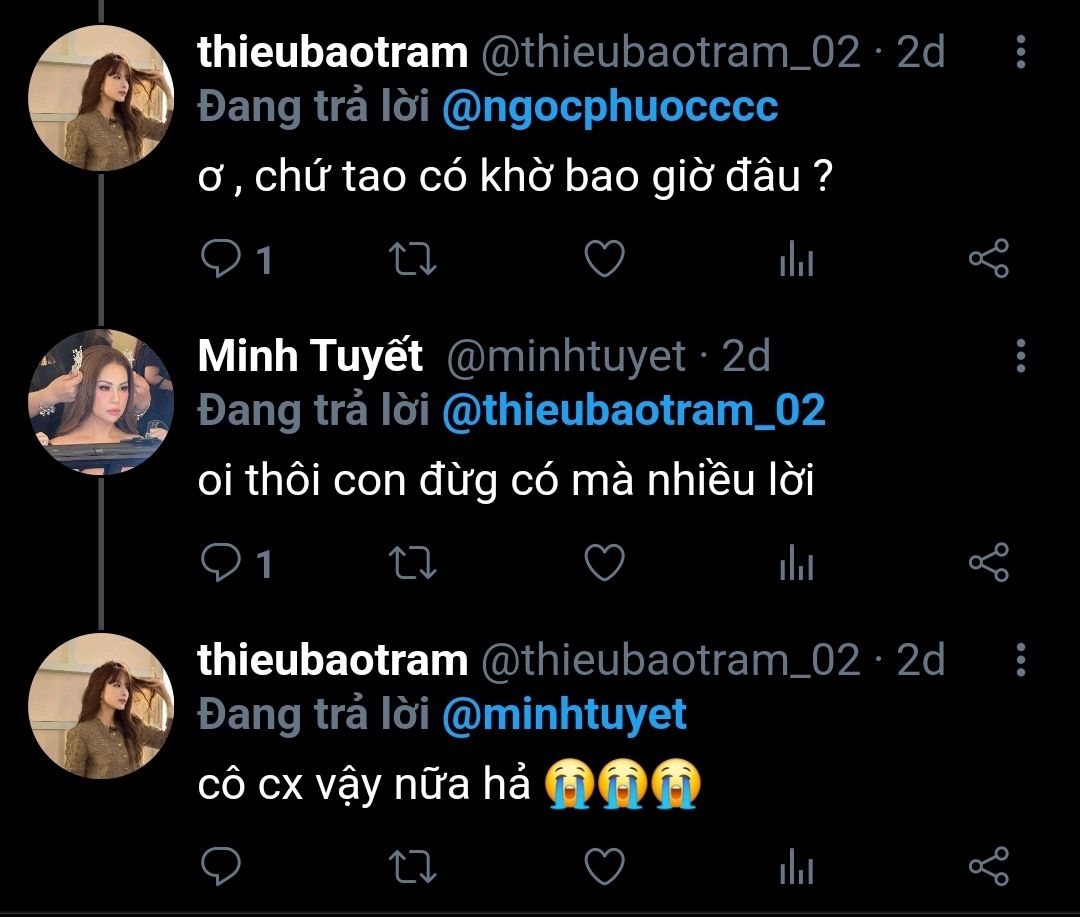1080x917 pixels.
Task: Share Minh Tuyết's tweet
Action: tap(989, 564)
